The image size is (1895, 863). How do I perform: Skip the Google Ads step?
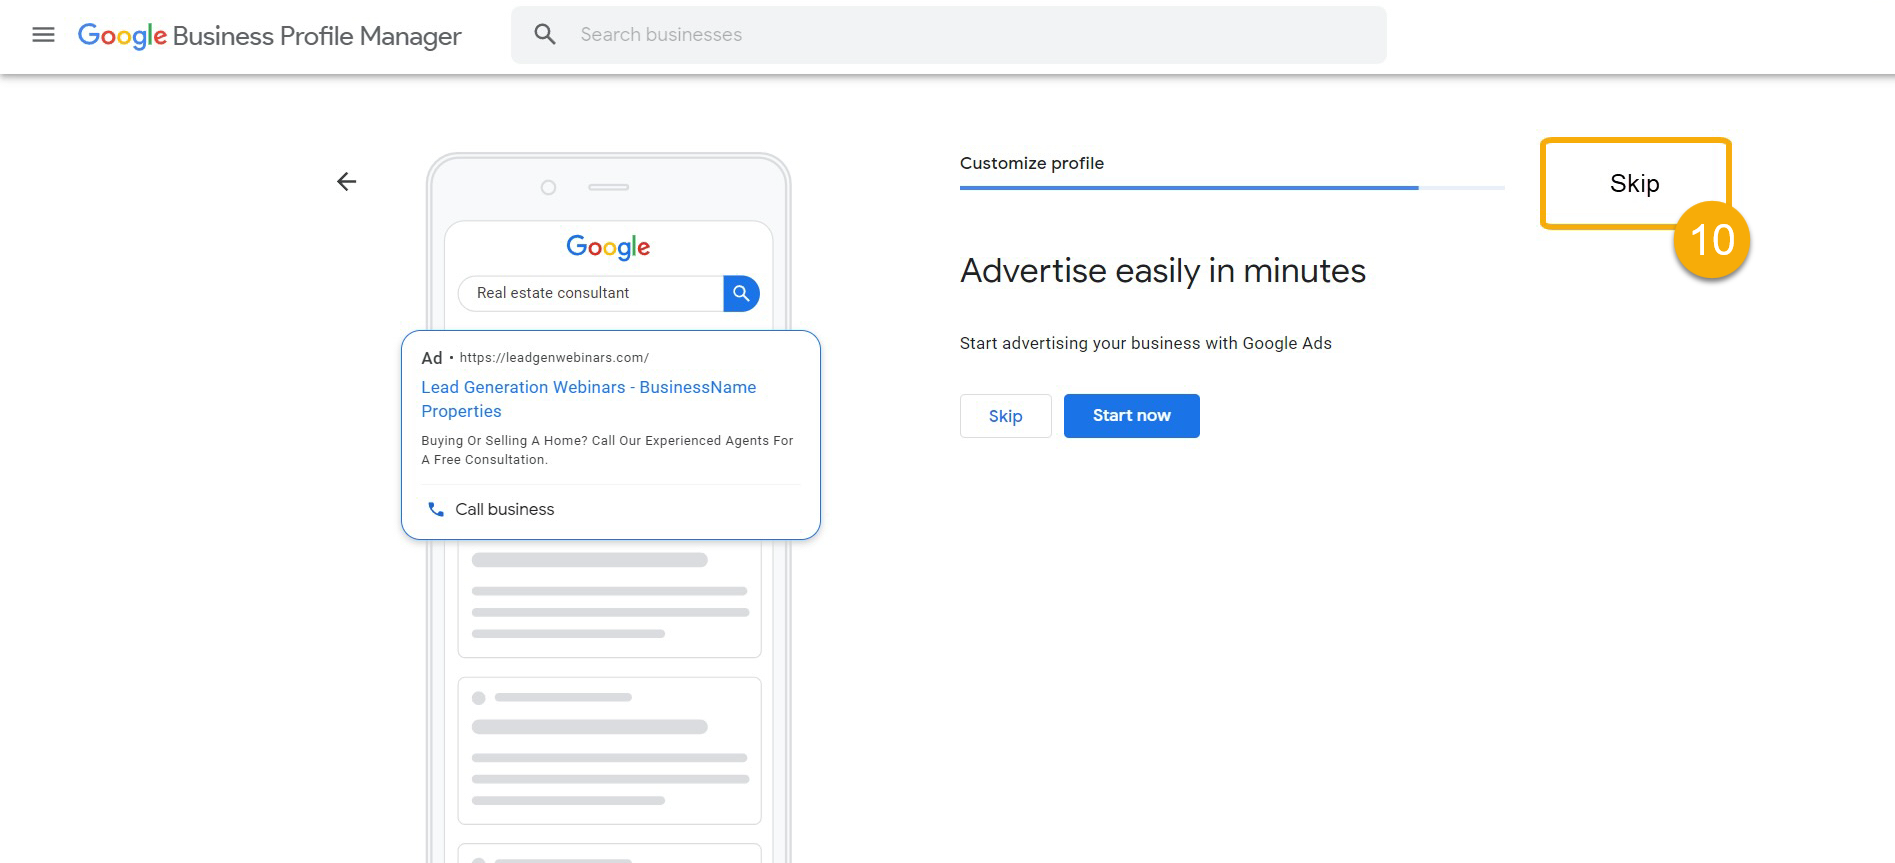pos(1005,416)
